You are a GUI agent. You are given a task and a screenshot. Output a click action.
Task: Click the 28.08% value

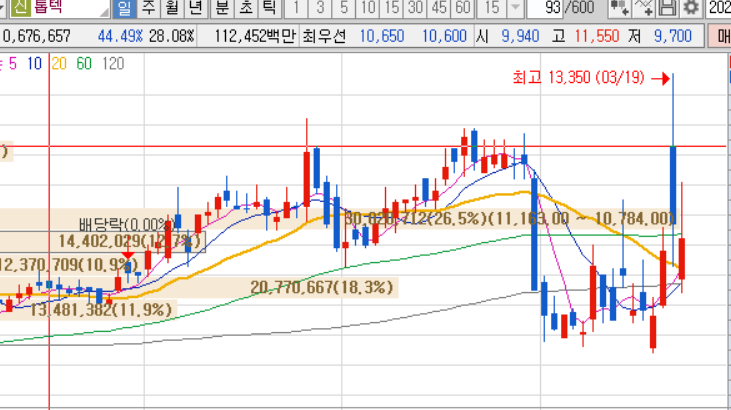click(x=172, y=36)
